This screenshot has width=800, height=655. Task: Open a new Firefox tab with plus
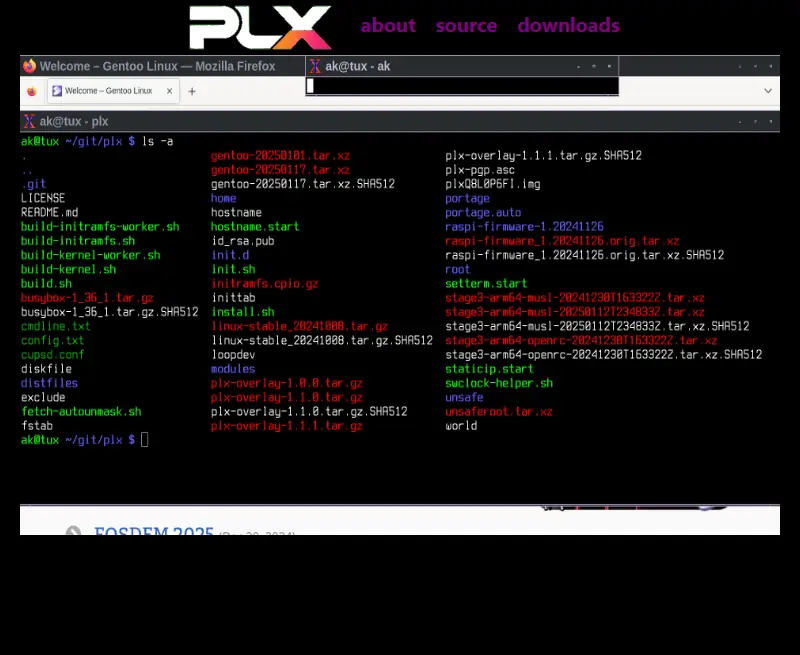(192, 91)
